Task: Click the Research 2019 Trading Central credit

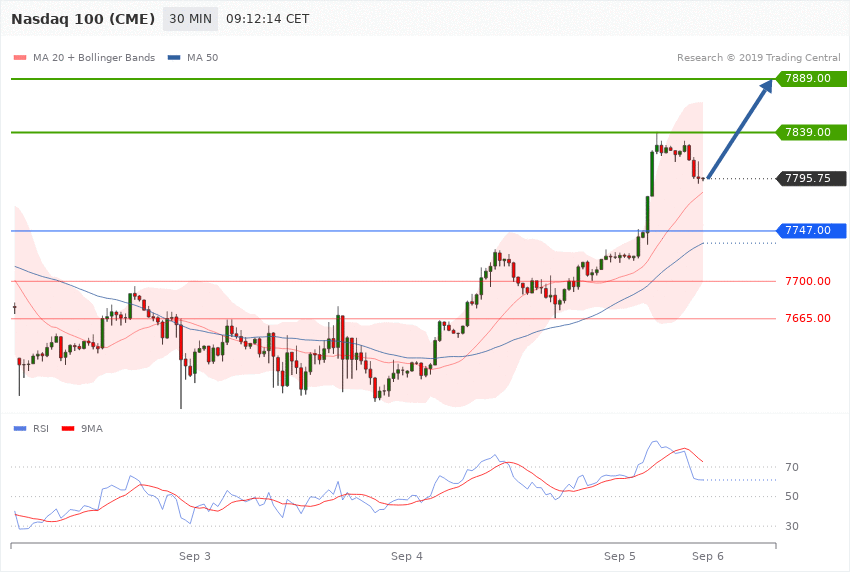Action: [x=758, y=57]
